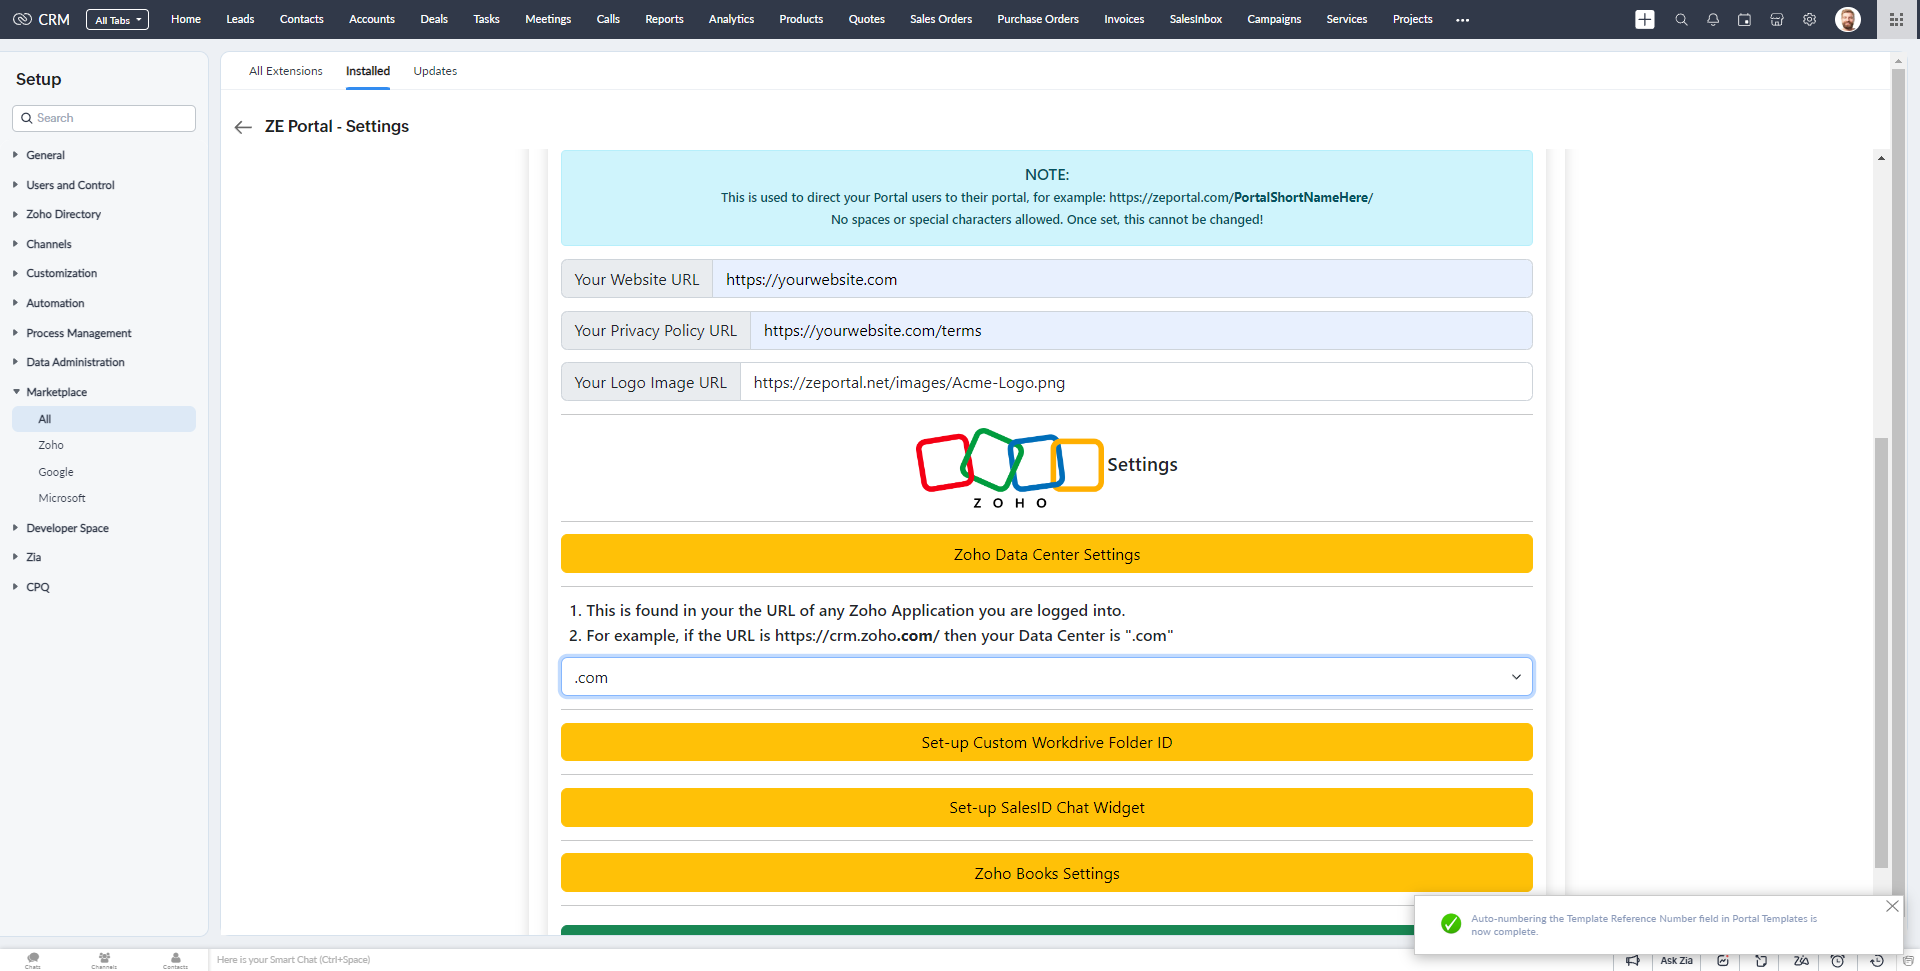Viewport: 1920px width, 971px height.
Task: Open the Deals module tab
Action: click(434, 19)
